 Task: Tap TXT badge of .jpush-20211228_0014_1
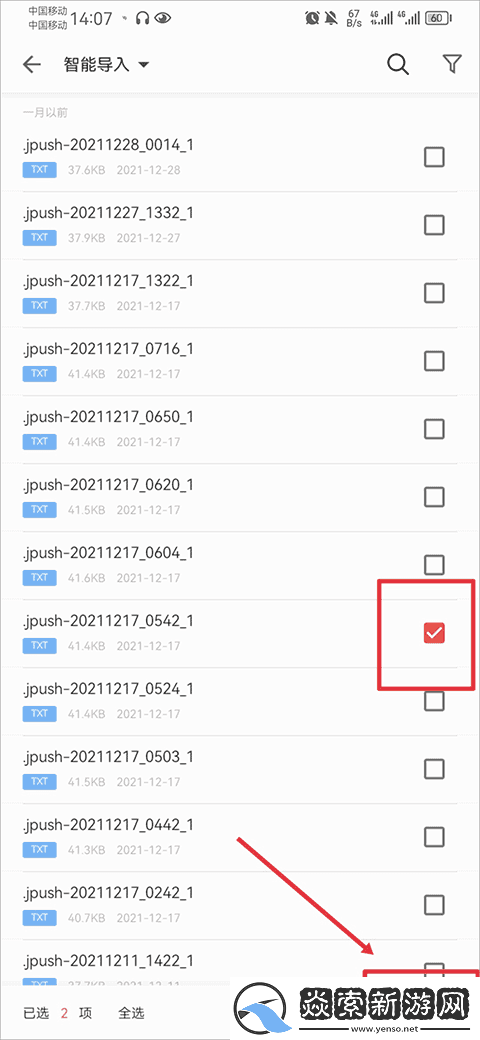[x=39, y=170]
